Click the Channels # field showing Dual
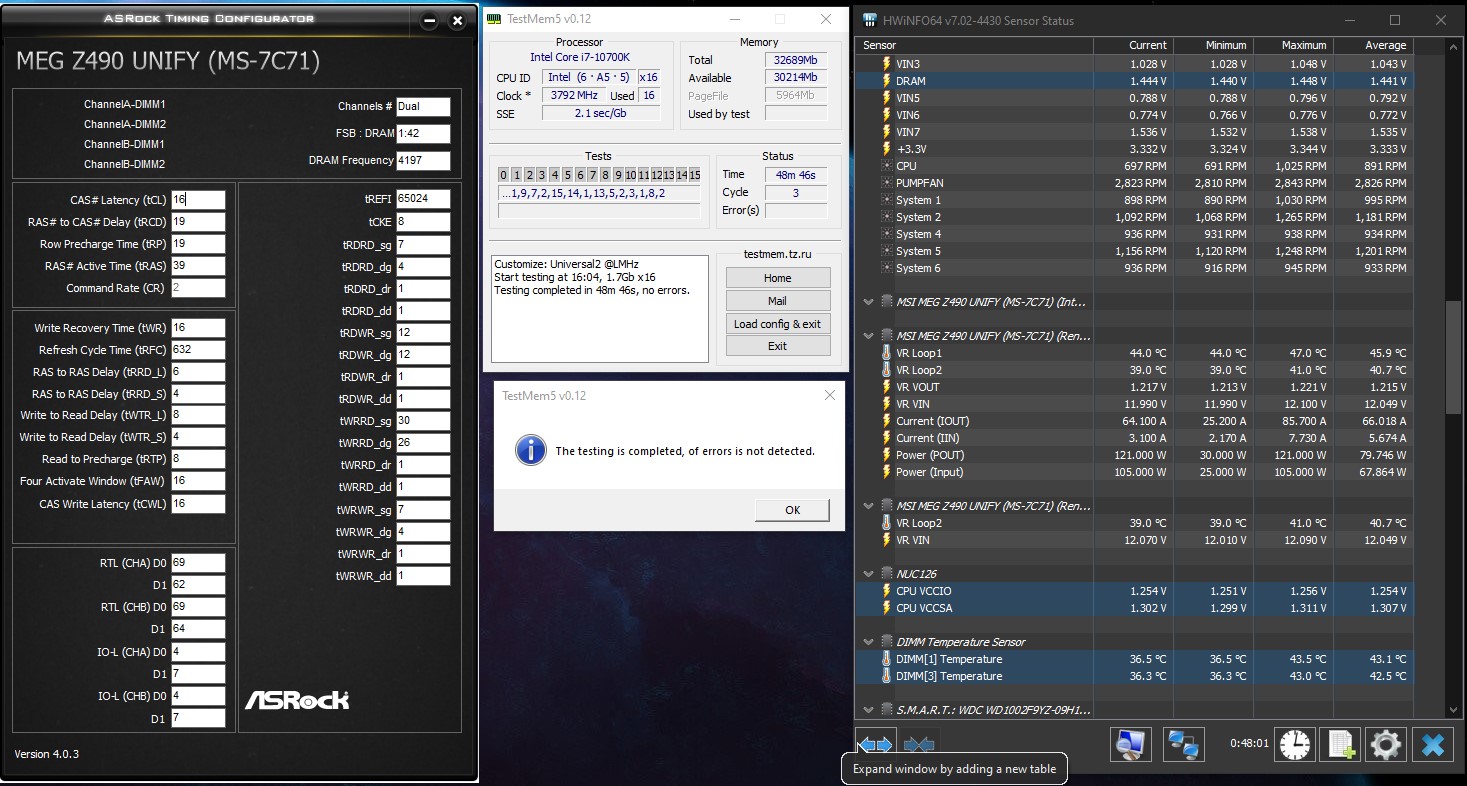The height and width of the screenshot is (786, 1467). point(423,107)
